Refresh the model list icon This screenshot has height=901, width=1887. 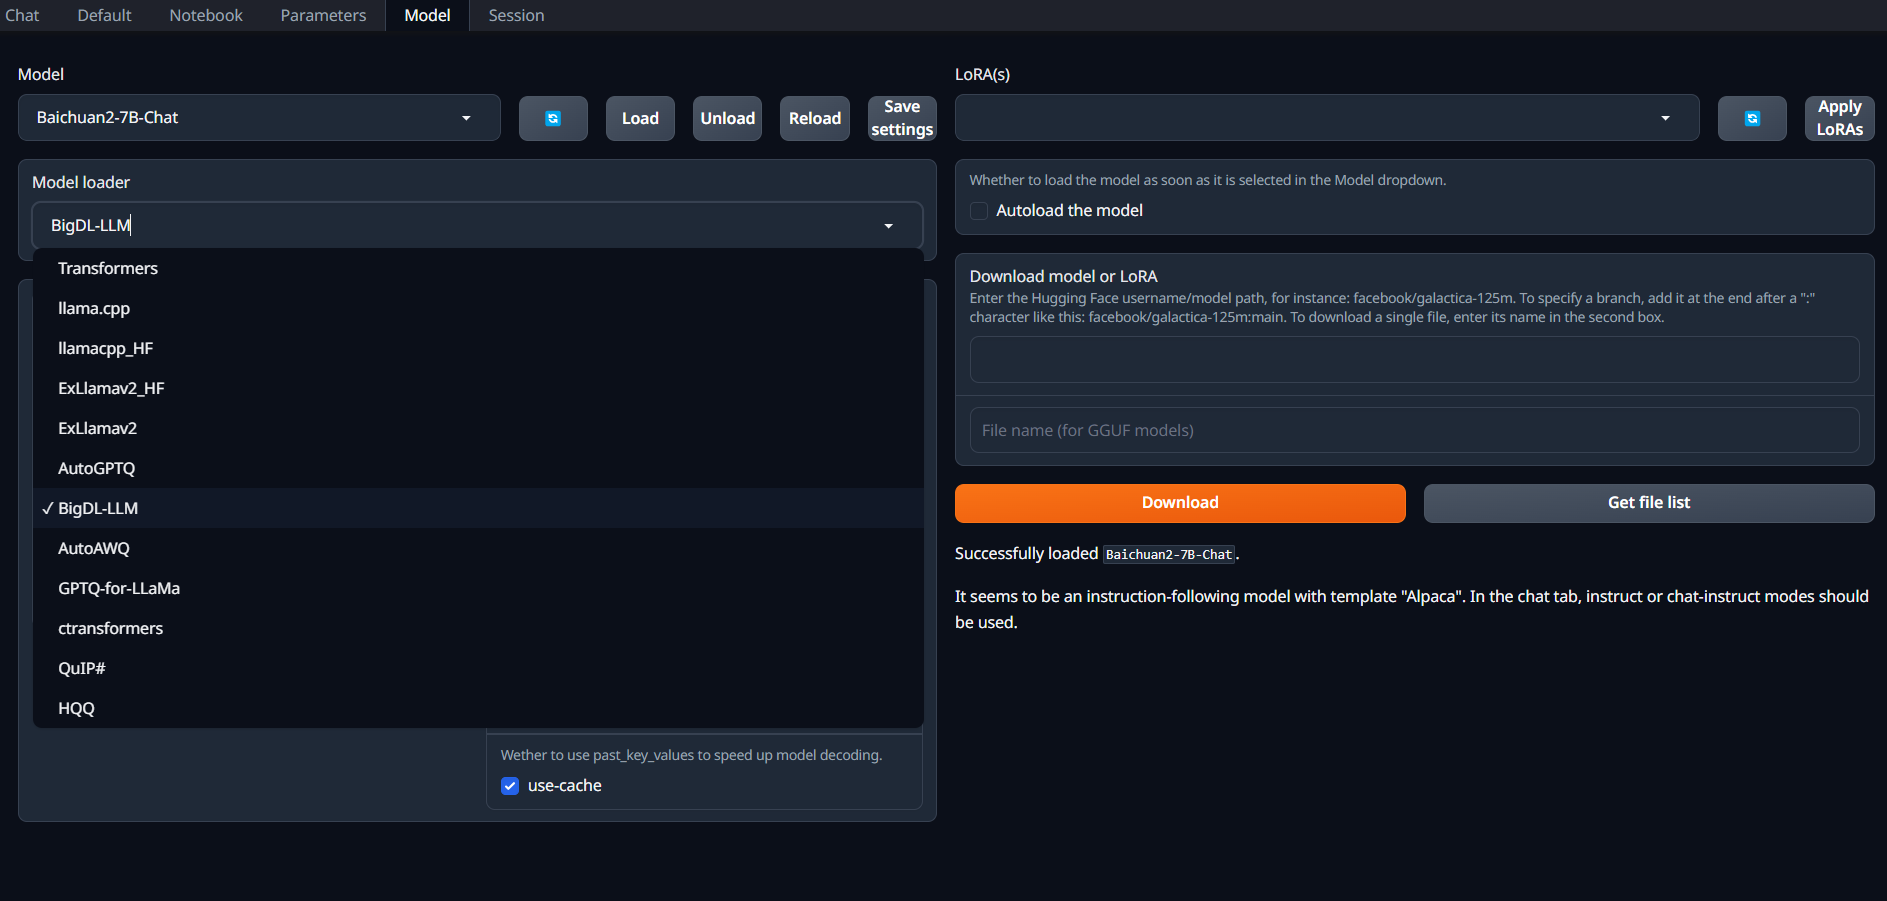pos(552,118)
